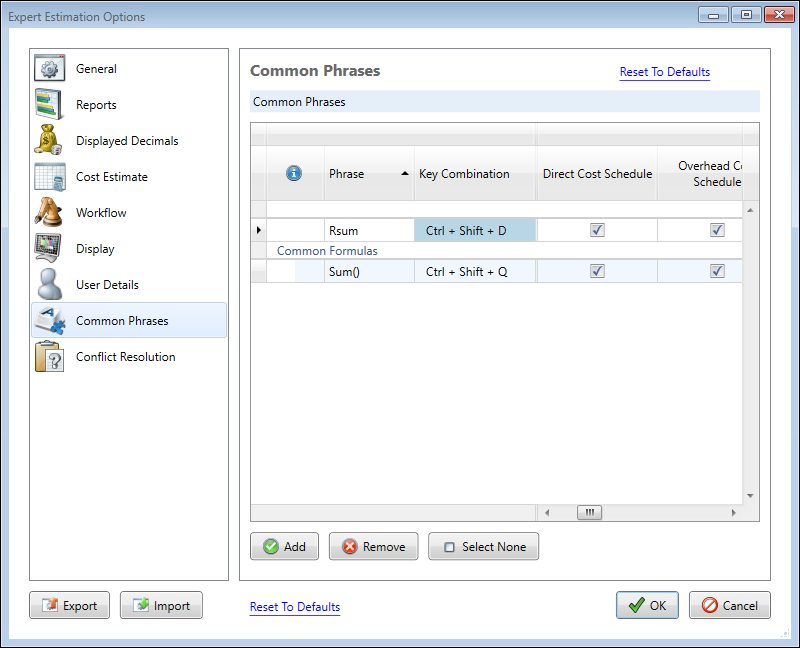Image resolution: width=800 pixels, height=648 pixels.
Task: Uncheck Overhead Cost Schedule for Rsum row
Action: point(717,230)
